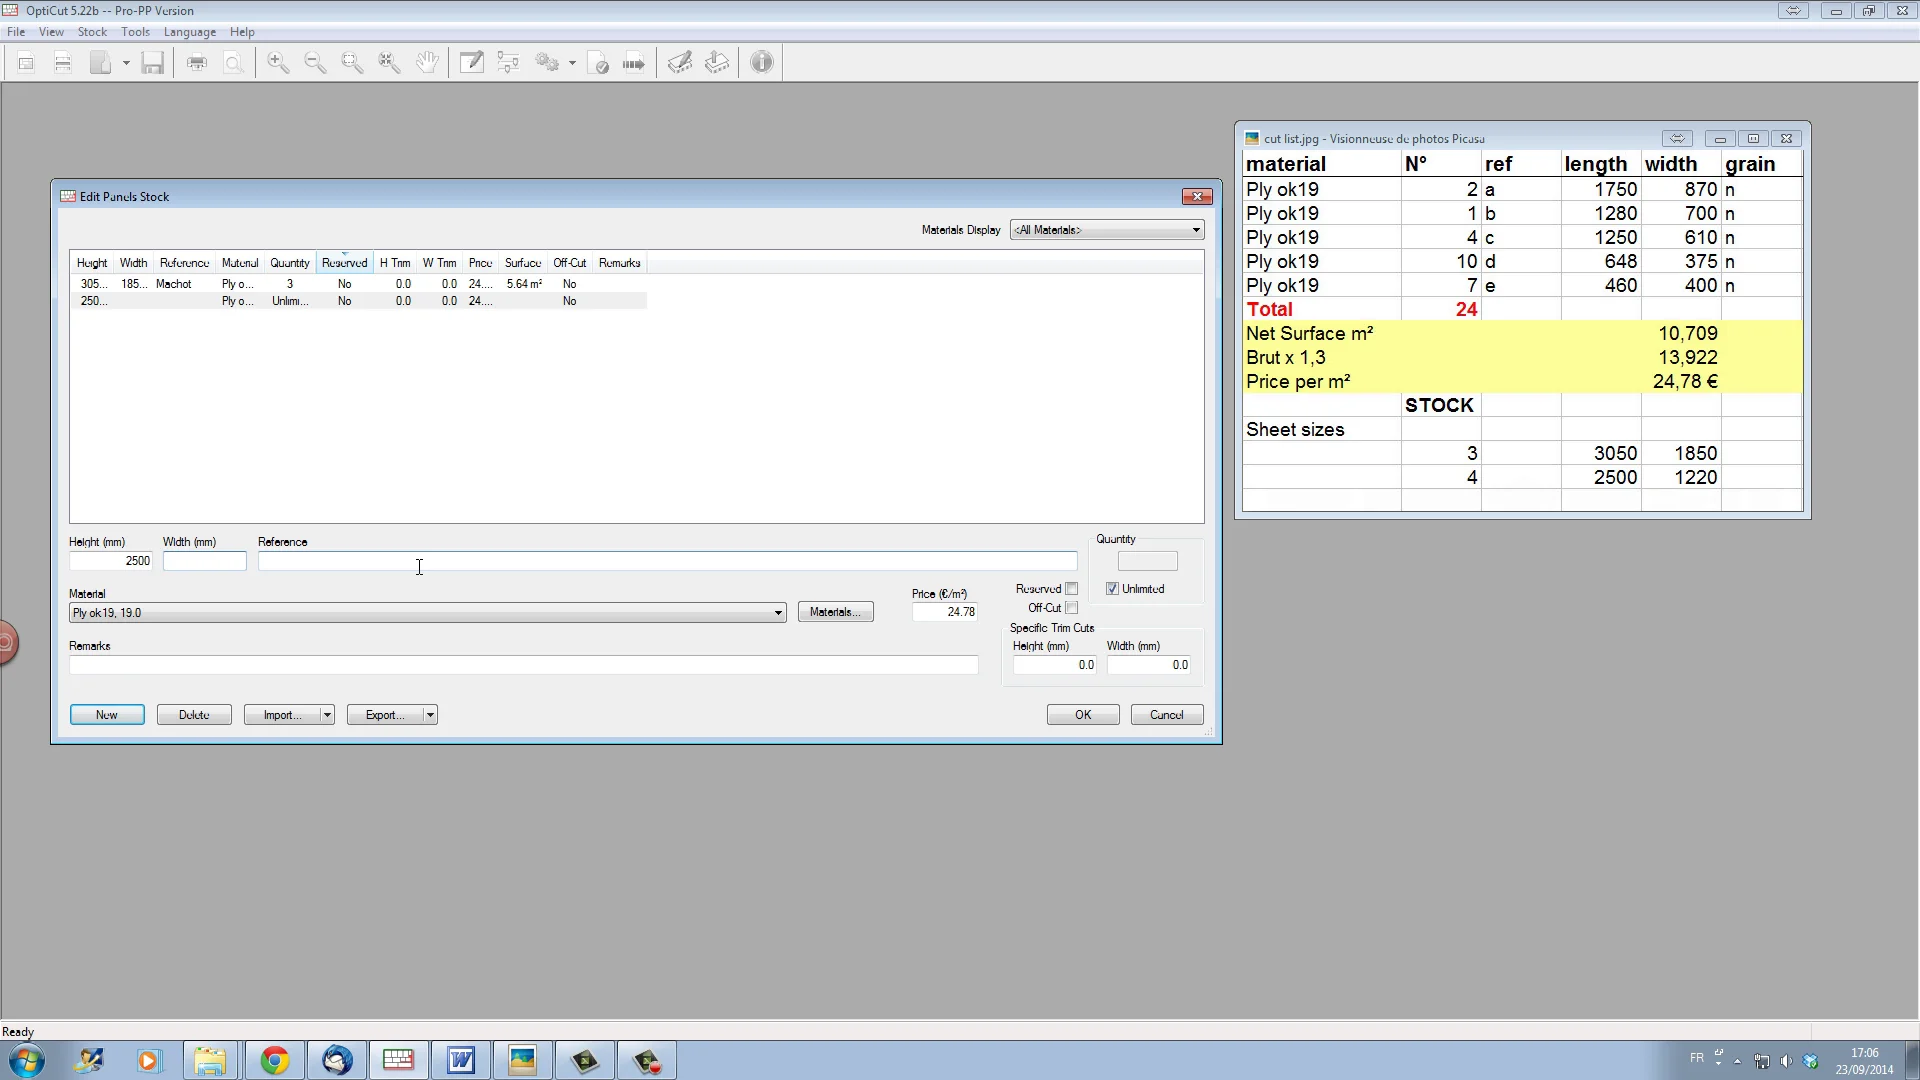This screenshot has height=1080, width=1920.
Task: Click the Width (mm) input field
Action: click(x=204, y=561)
